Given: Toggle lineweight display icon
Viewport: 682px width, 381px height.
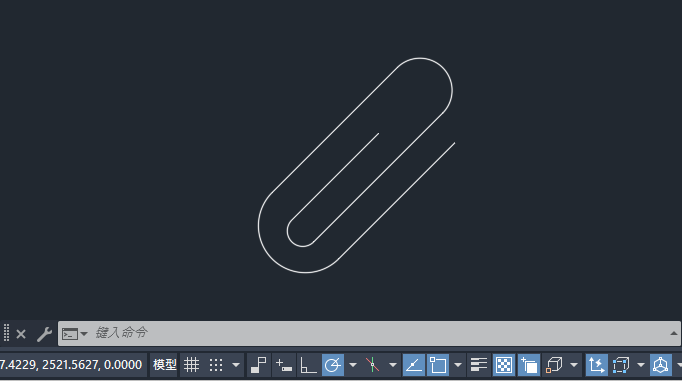Looking at the screenshot, I should point(479,365).
